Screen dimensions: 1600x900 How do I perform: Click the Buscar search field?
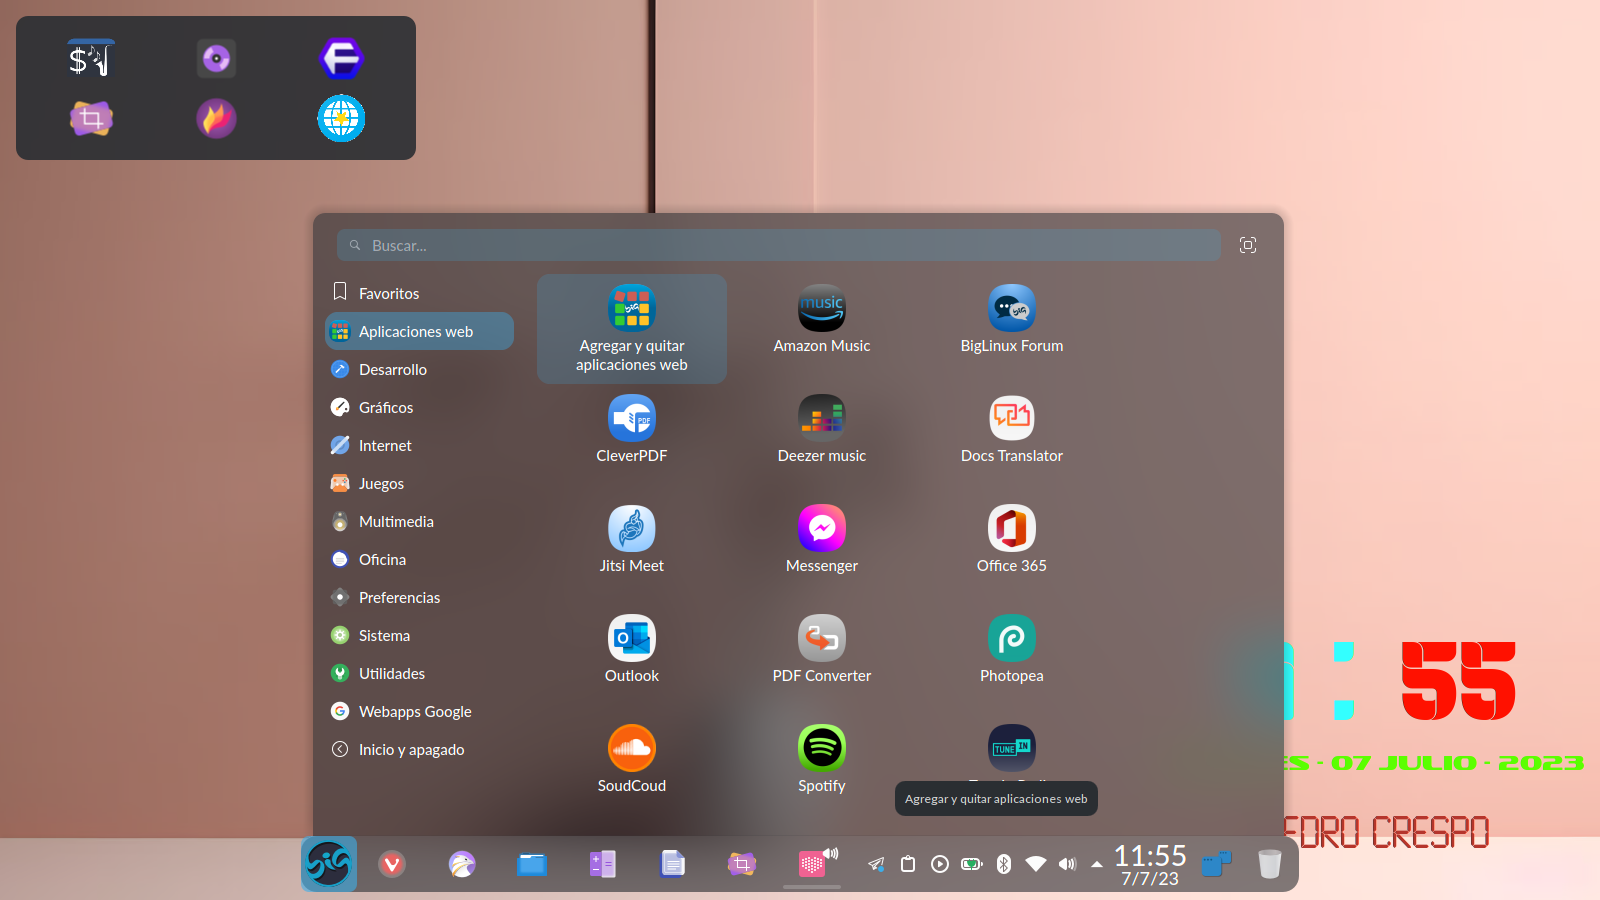(x=779, y=245)
